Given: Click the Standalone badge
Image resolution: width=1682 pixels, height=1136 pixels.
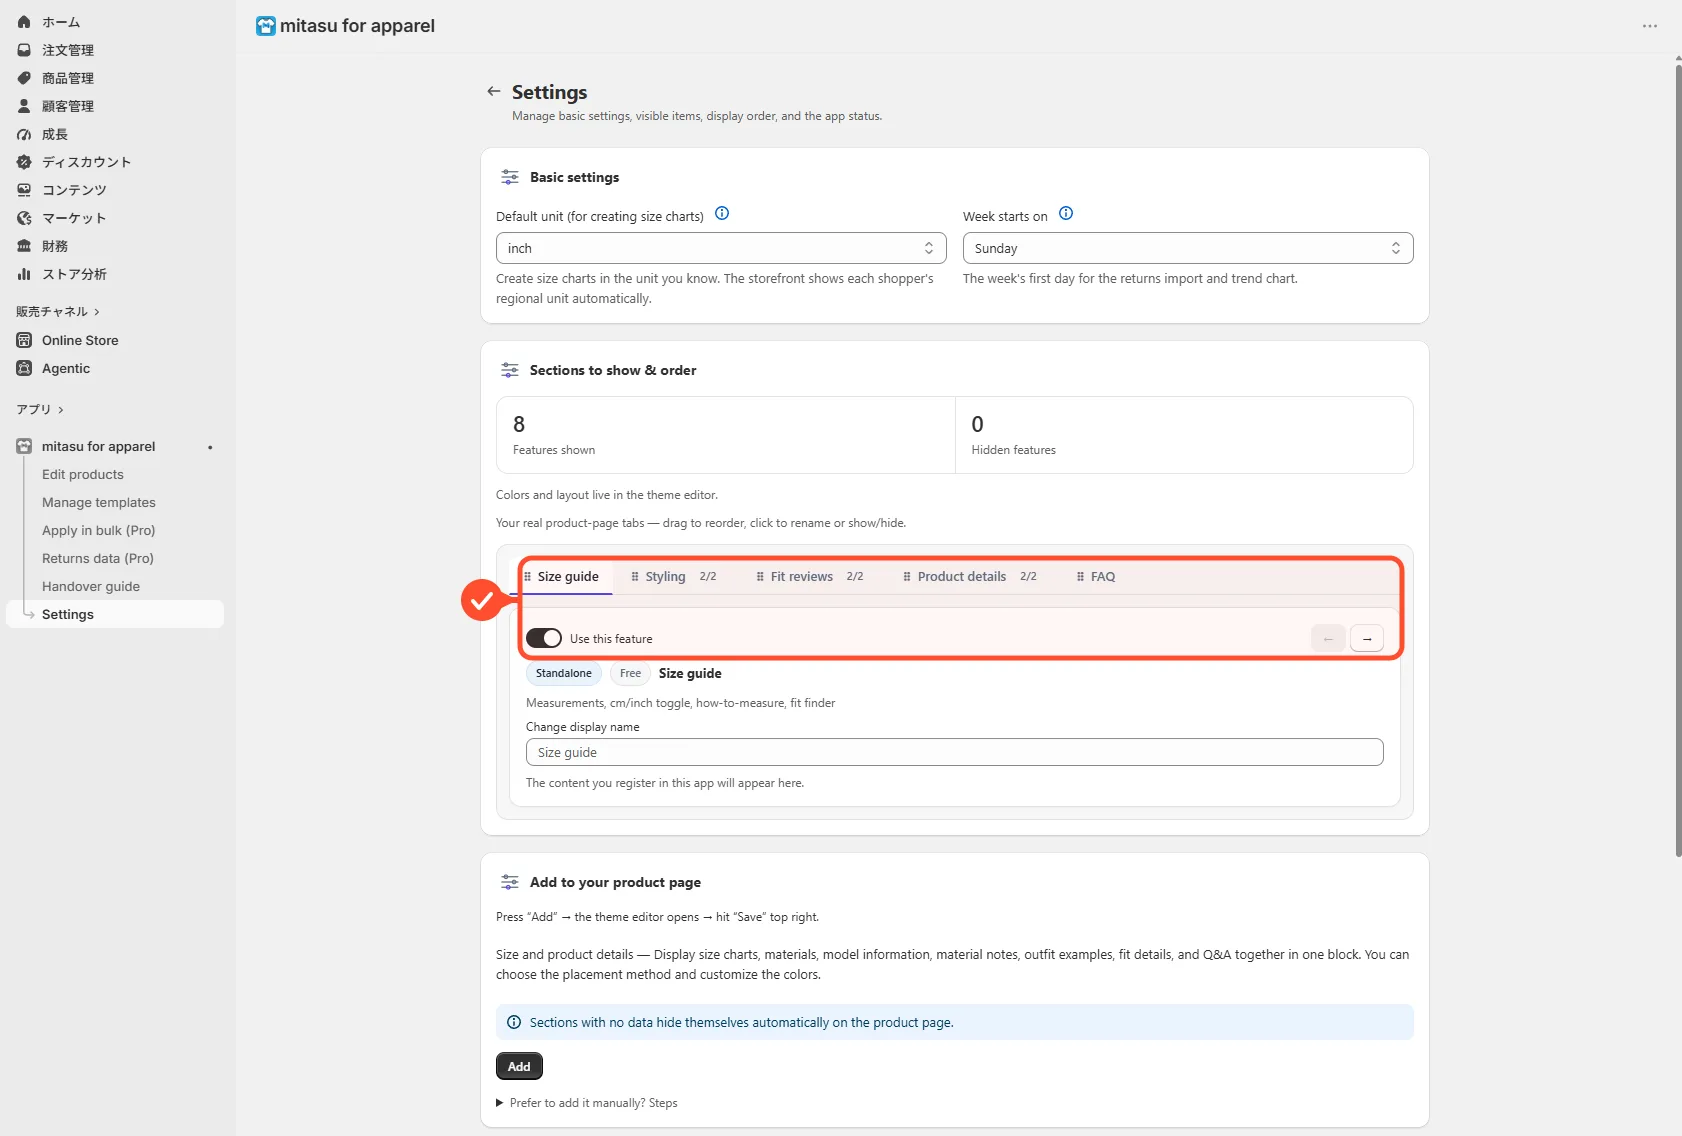Looking at the screenshot, I should coord(564,674).
